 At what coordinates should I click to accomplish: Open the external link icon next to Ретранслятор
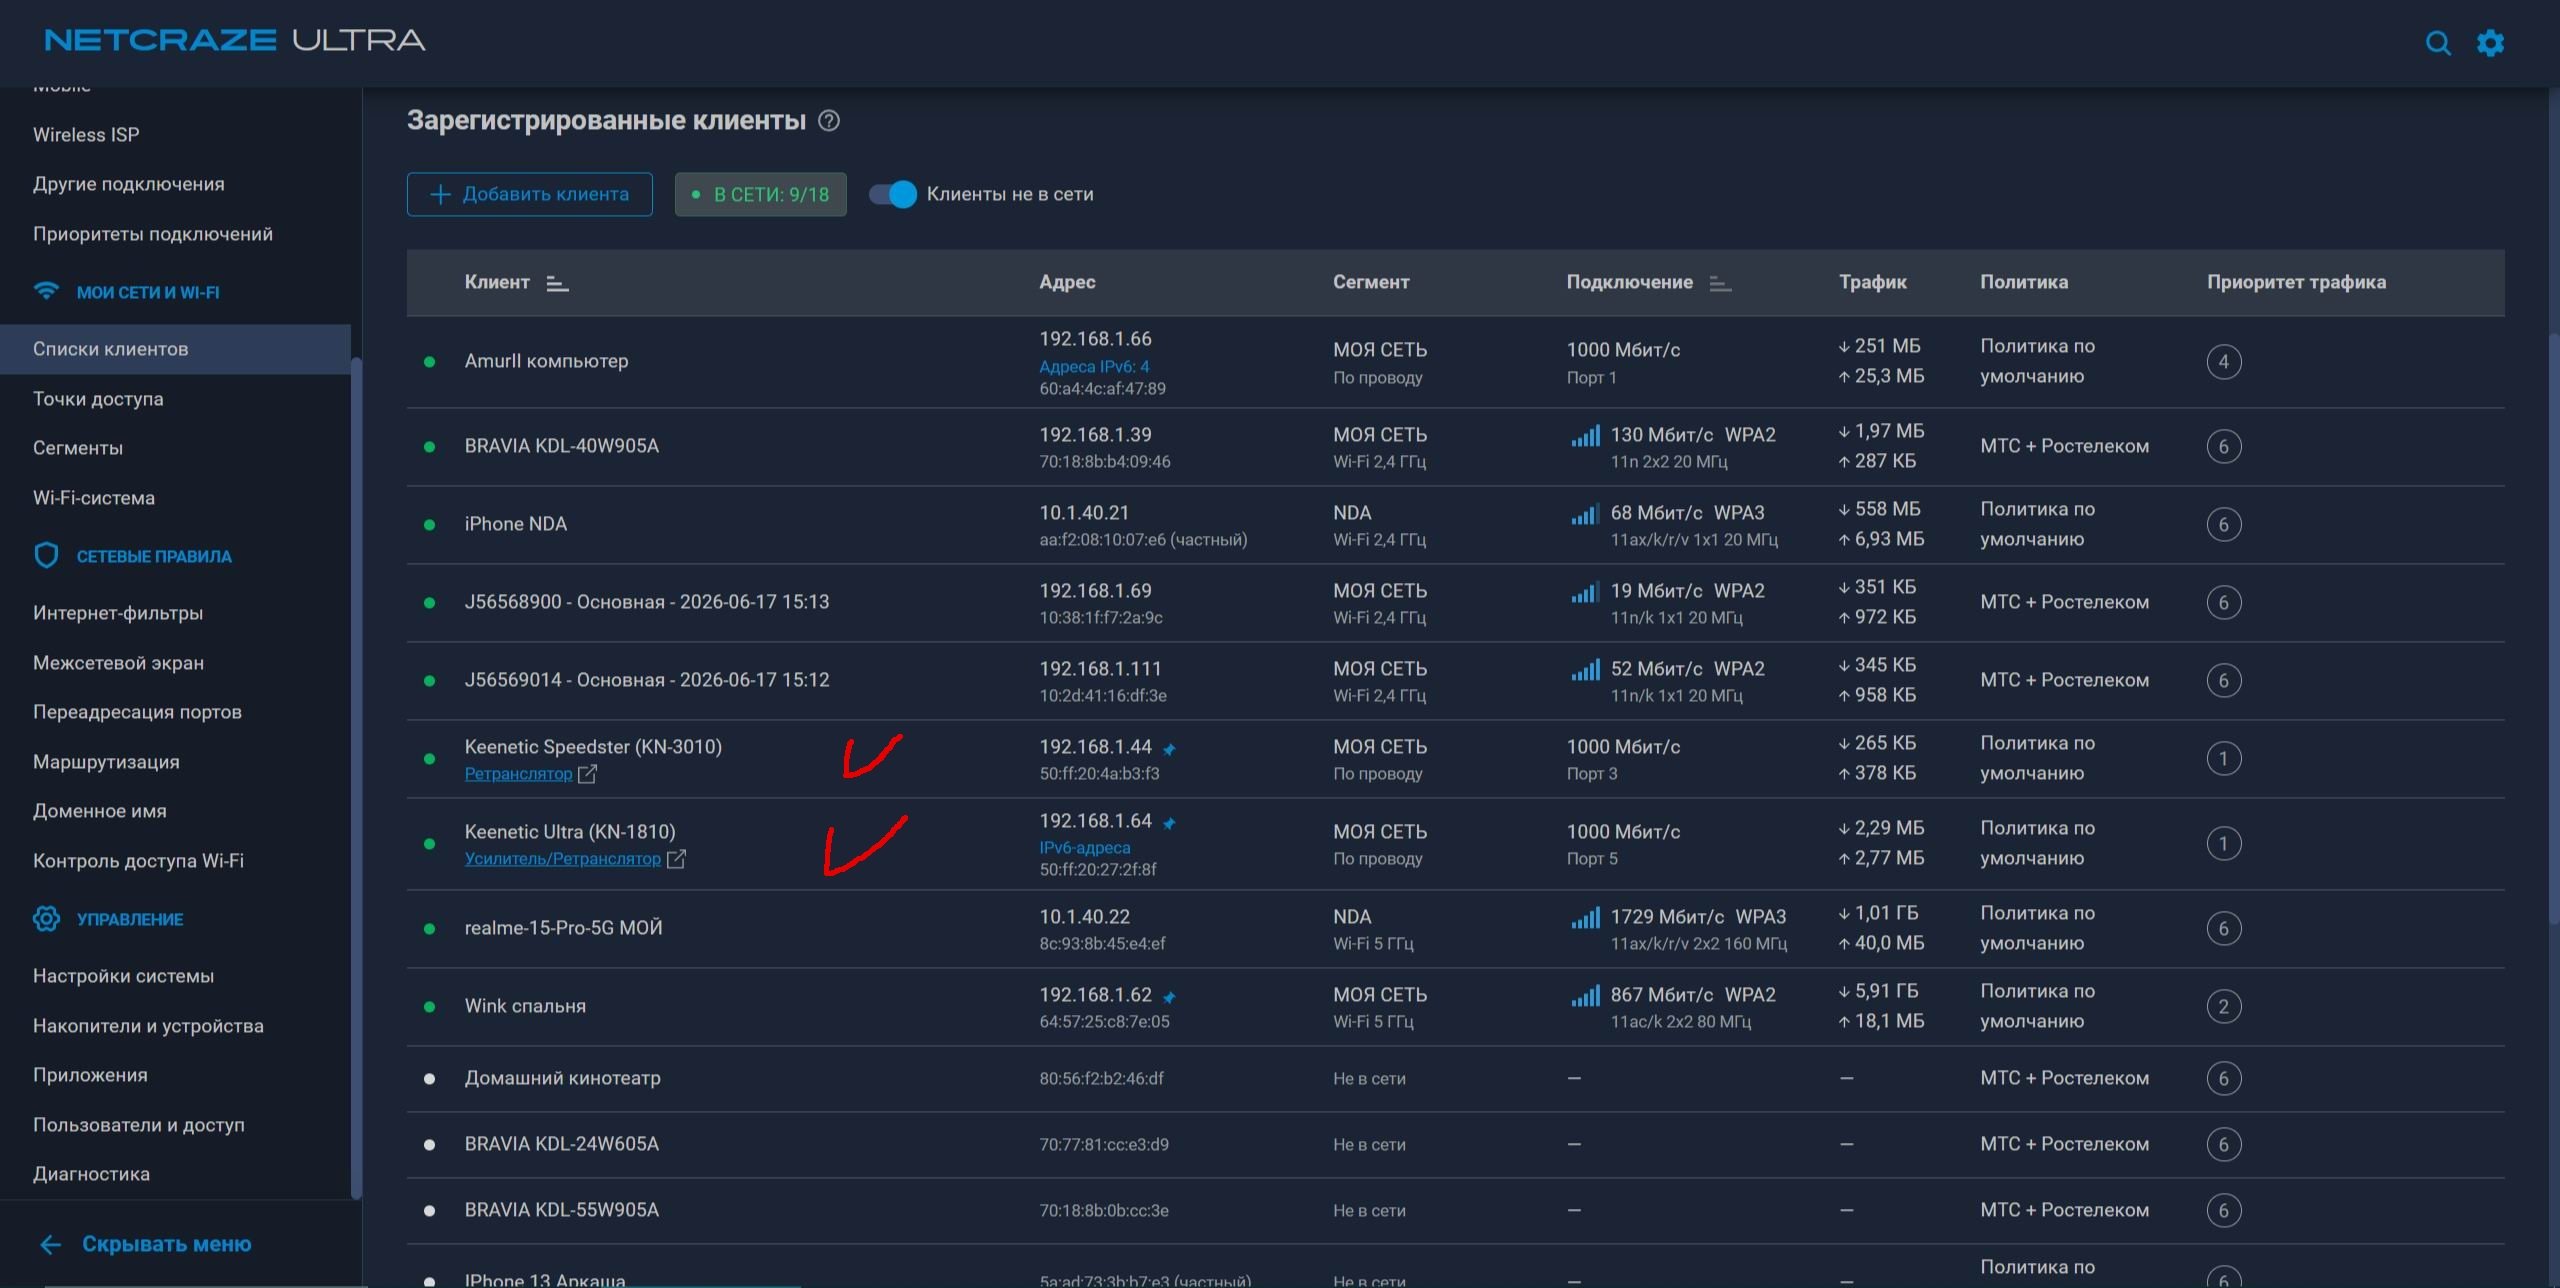click(587, 774)
